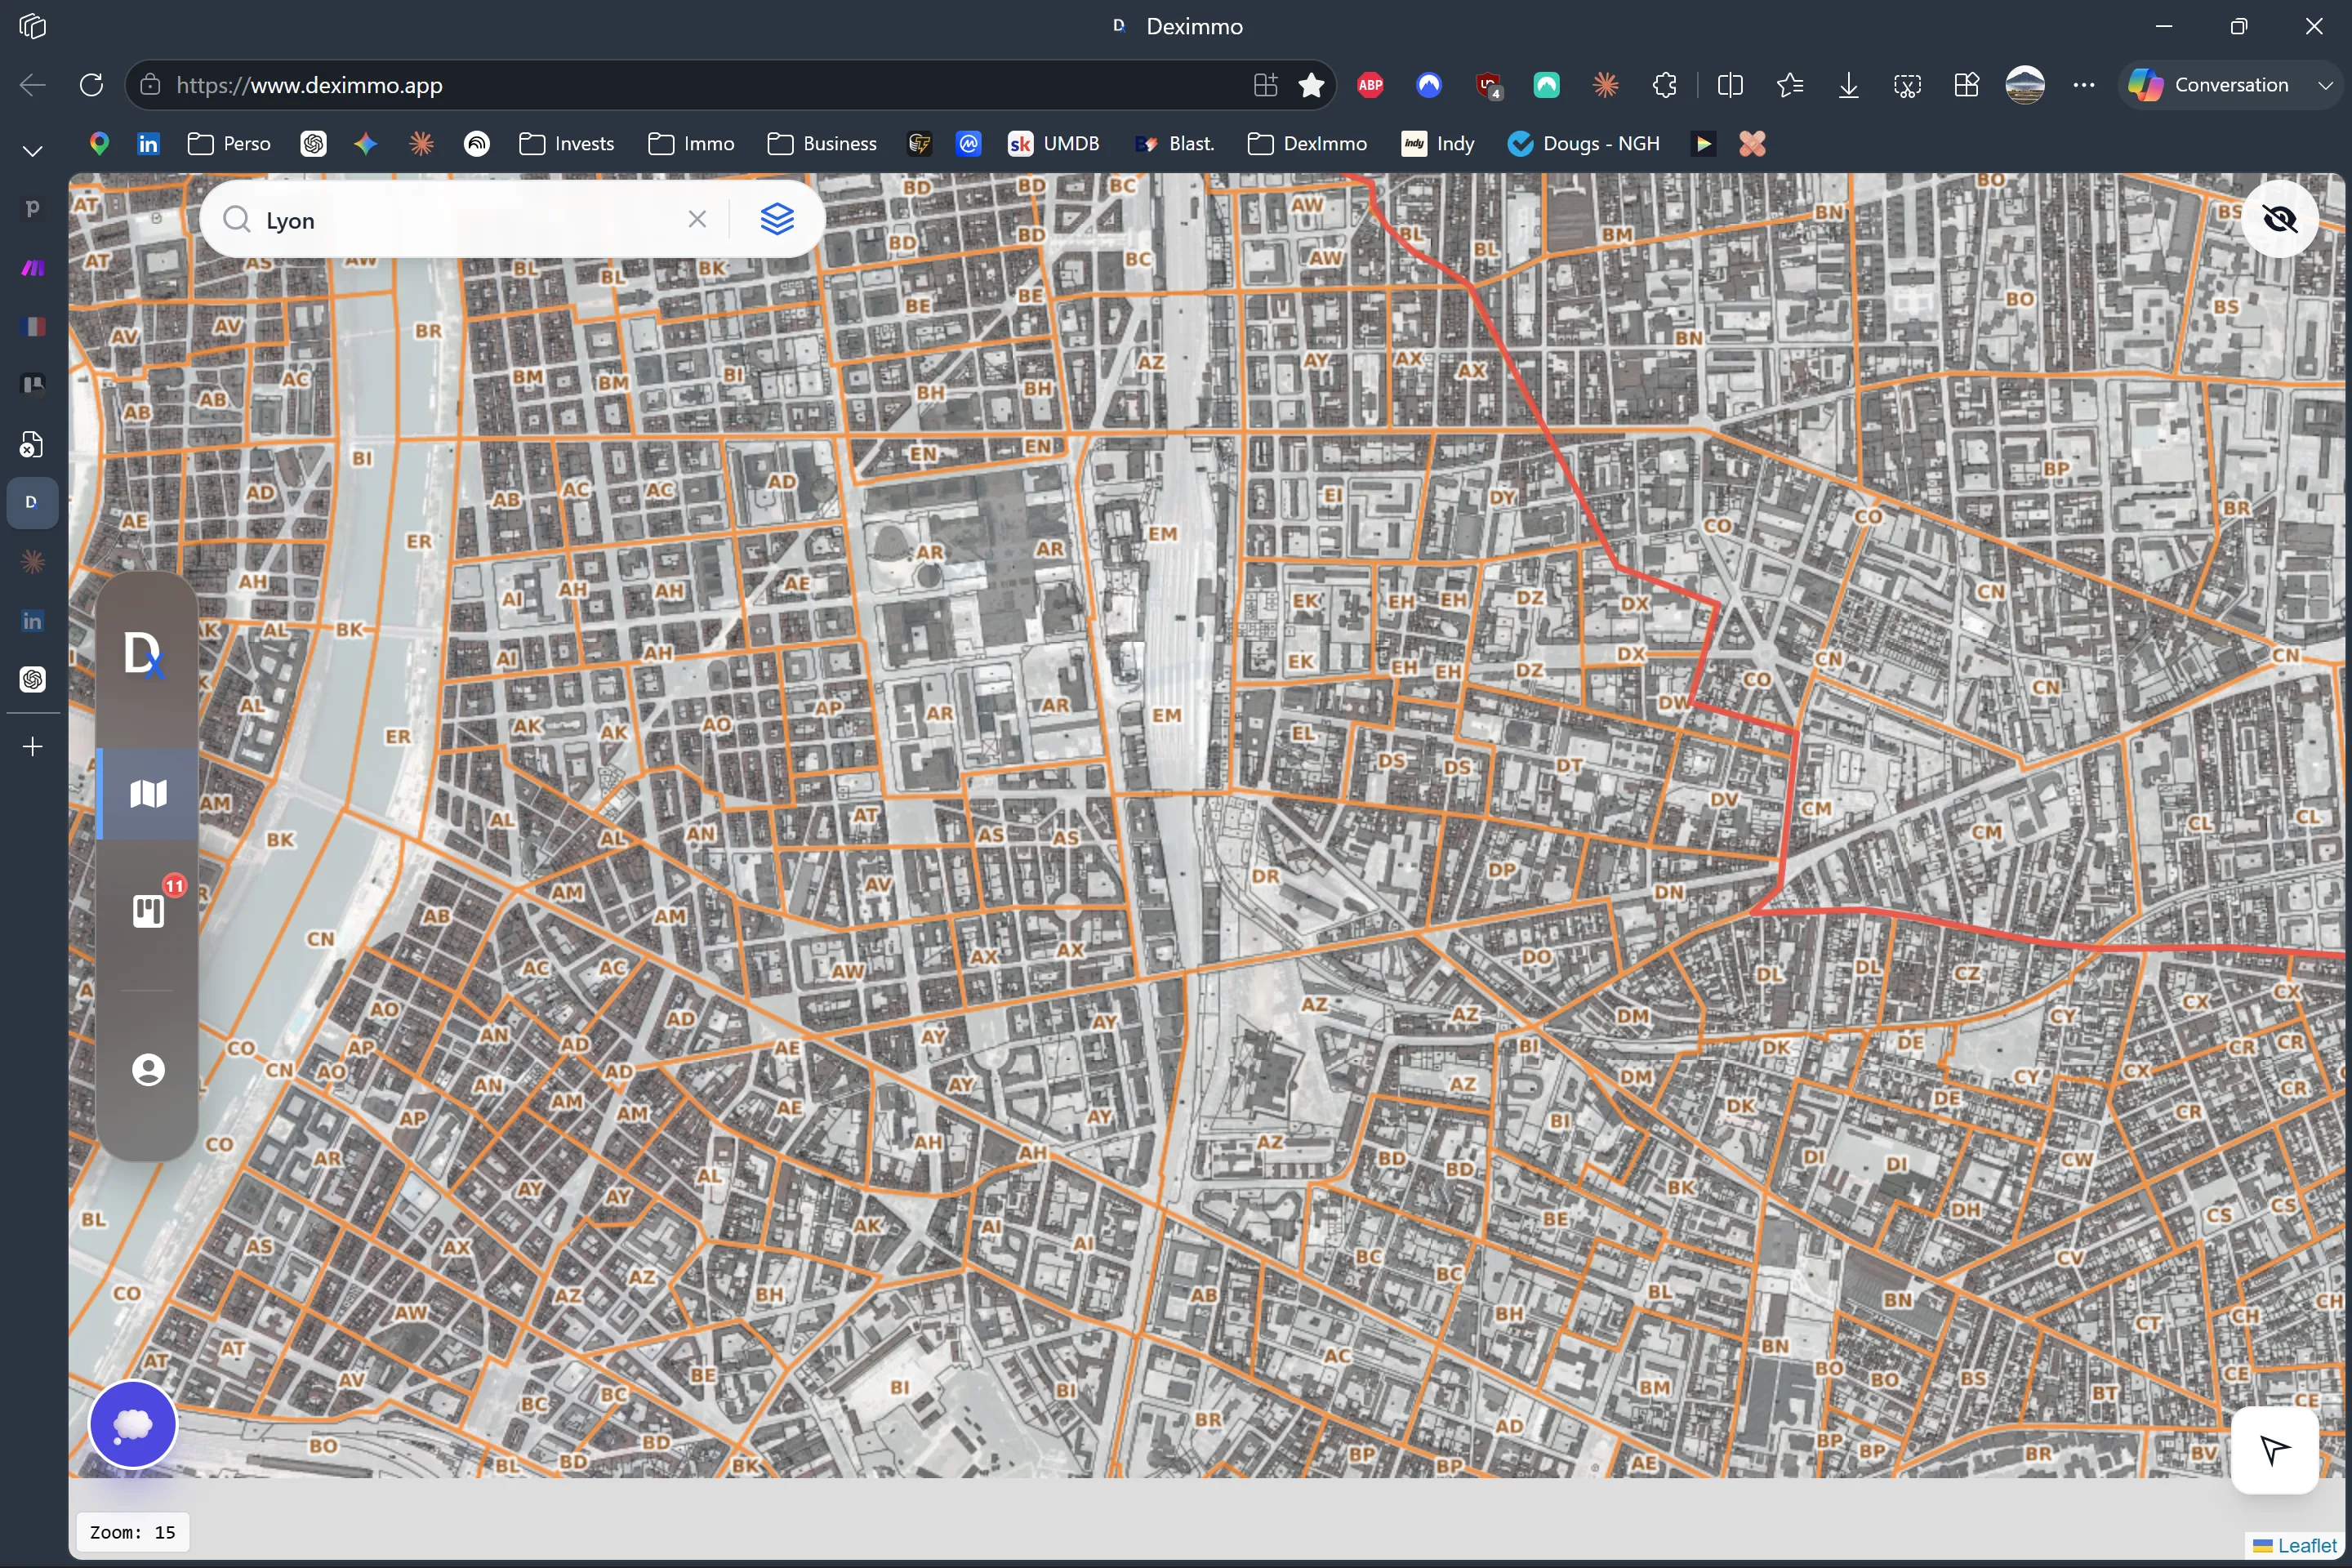Toggle the favorite star for this page

pos(1311,85)
